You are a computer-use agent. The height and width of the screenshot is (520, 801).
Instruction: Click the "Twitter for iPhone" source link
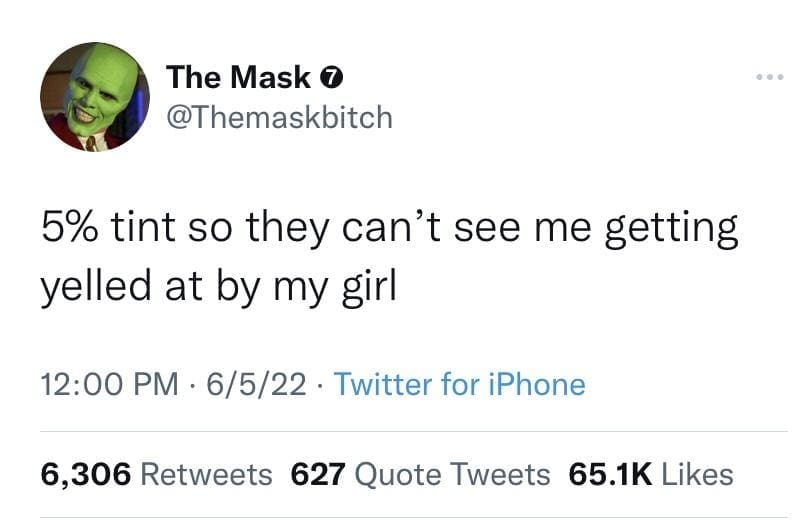click(458, 384)
